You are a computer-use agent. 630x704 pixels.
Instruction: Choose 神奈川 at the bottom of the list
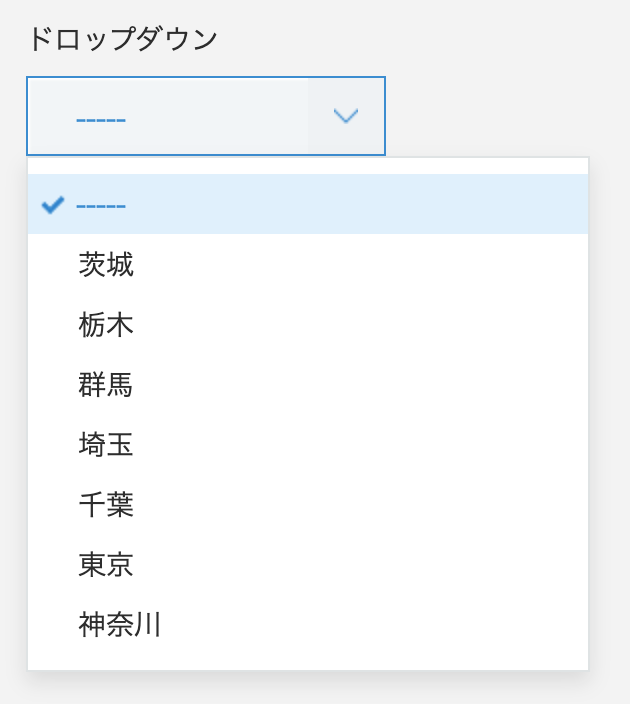click(120, 625)
